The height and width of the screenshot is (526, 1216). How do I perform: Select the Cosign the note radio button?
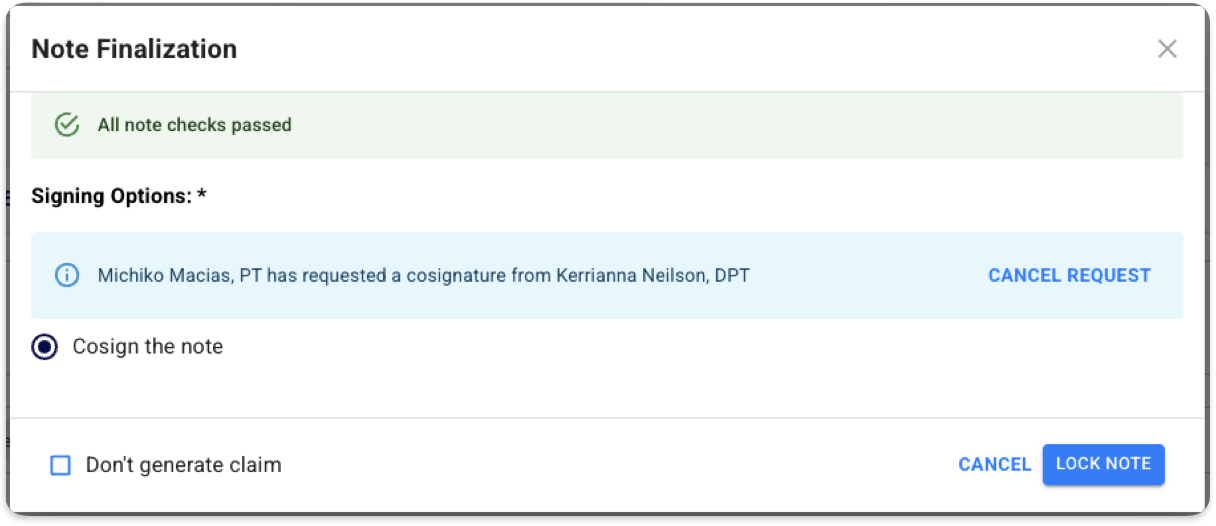(x=44, y=347)
